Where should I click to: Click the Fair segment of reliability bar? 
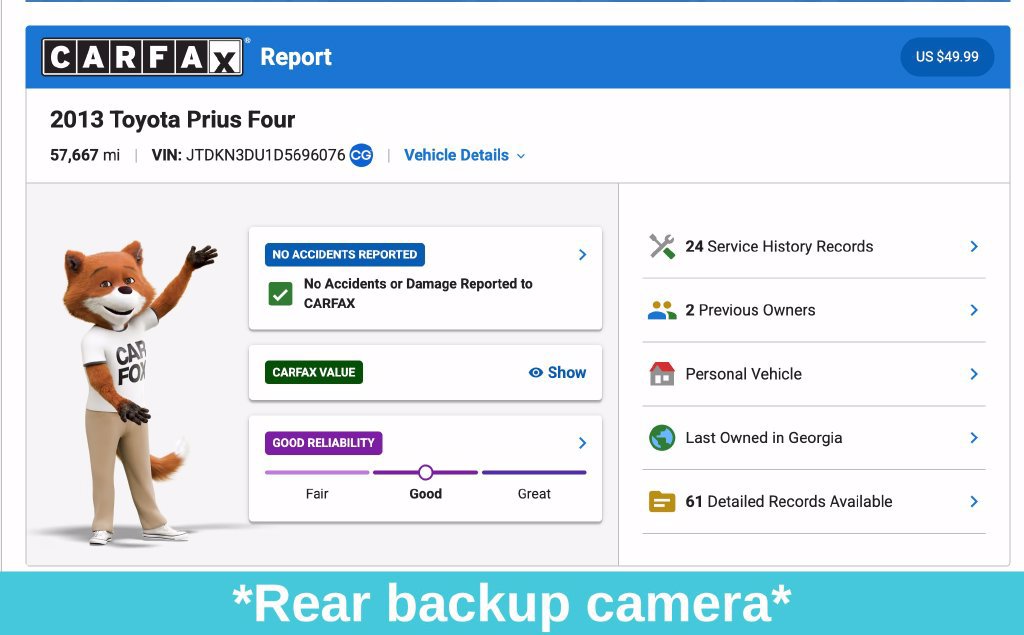(317, 472)
